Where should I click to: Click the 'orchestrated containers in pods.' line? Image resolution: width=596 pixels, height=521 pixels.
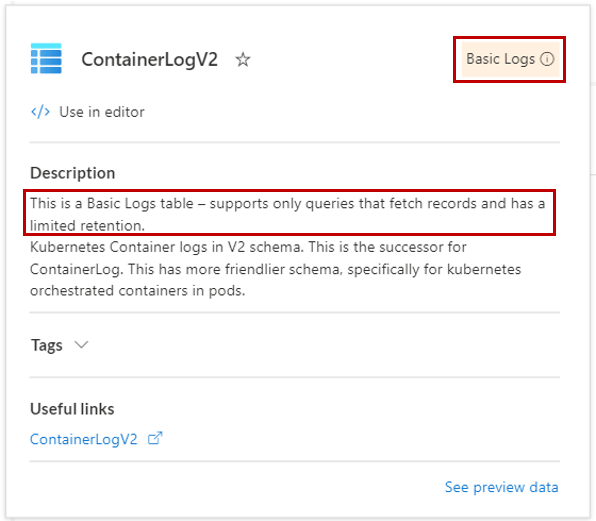[138, 291]
